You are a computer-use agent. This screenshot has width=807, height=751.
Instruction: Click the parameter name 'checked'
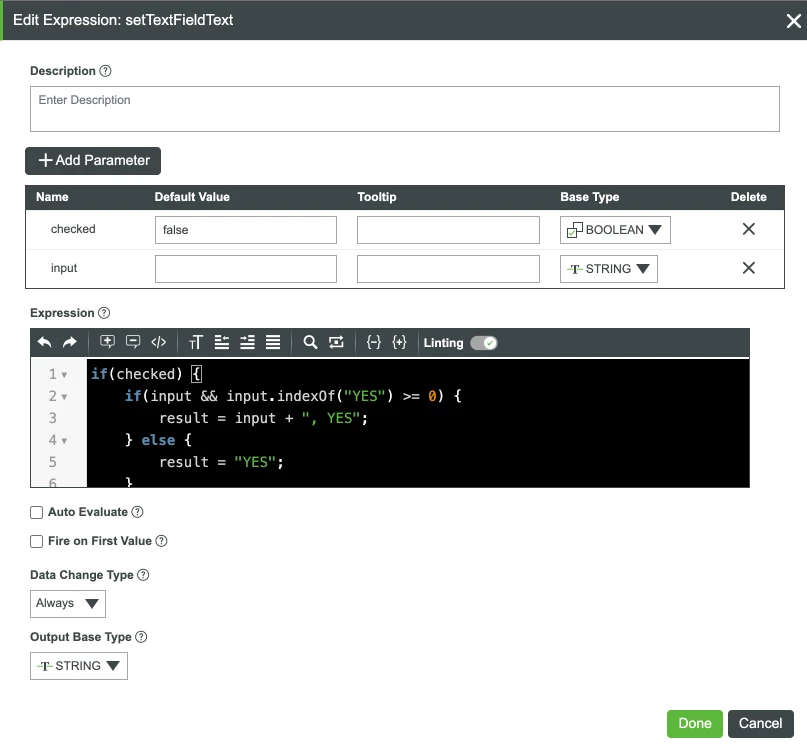coord(73,229)
